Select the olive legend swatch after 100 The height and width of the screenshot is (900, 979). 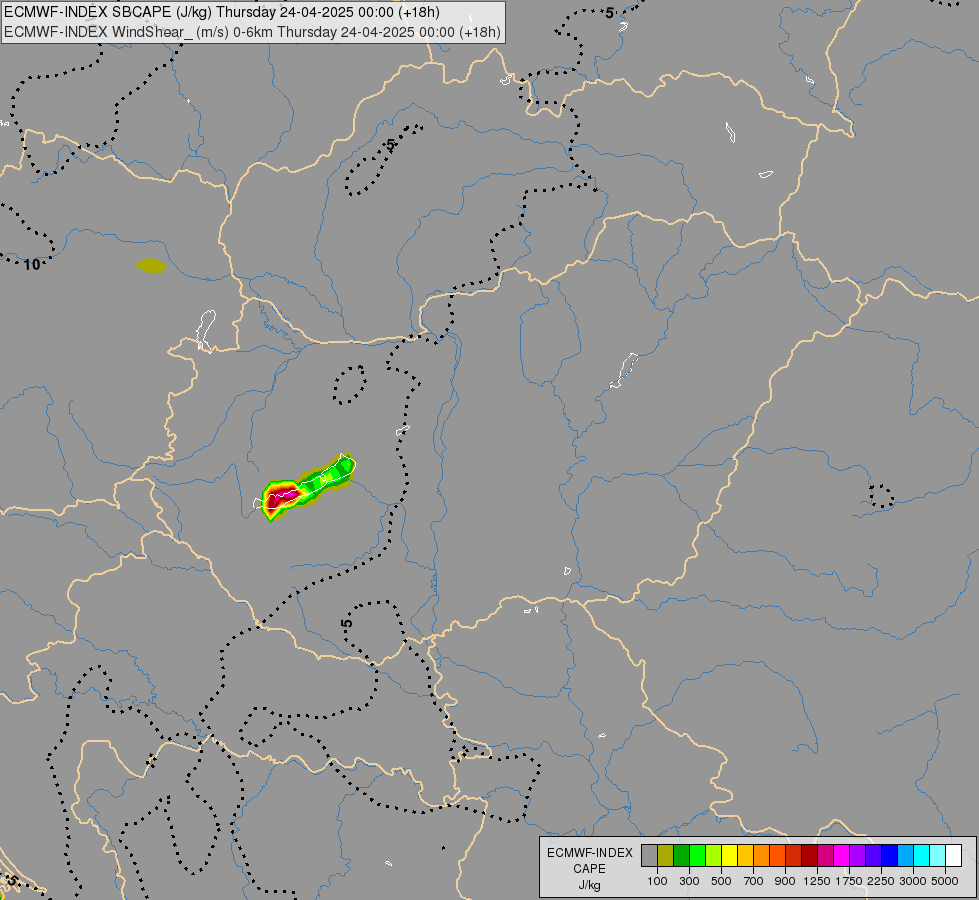tap(666, 855)
